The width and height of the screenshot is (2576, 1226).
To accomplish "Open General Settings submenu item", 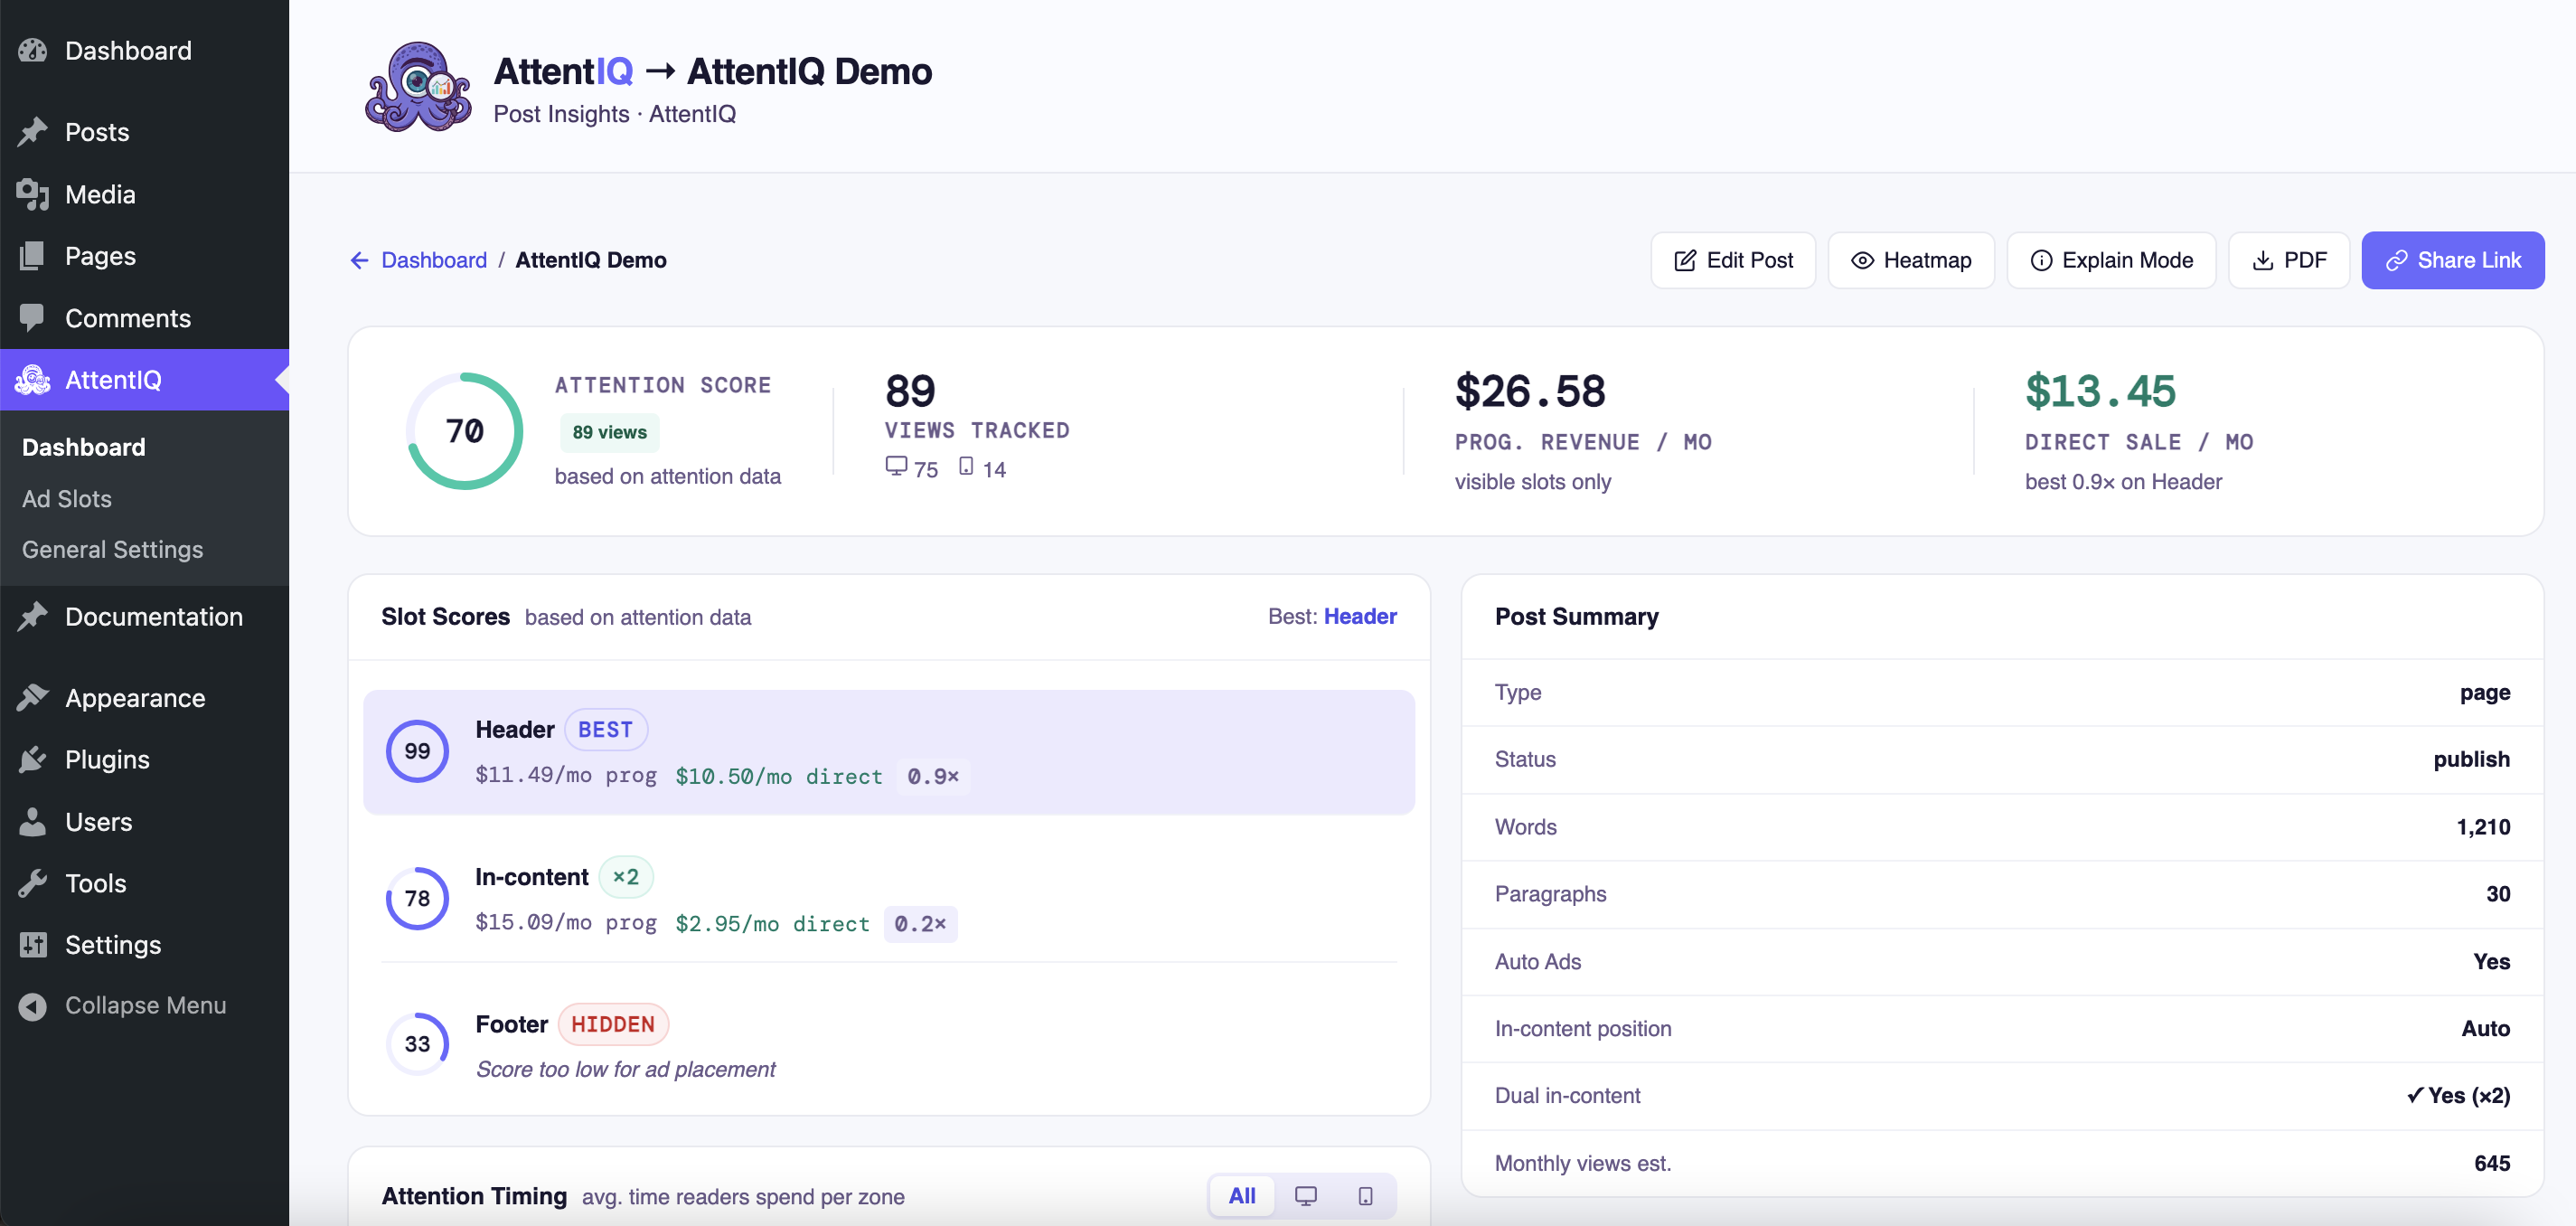I will point(112,549).
